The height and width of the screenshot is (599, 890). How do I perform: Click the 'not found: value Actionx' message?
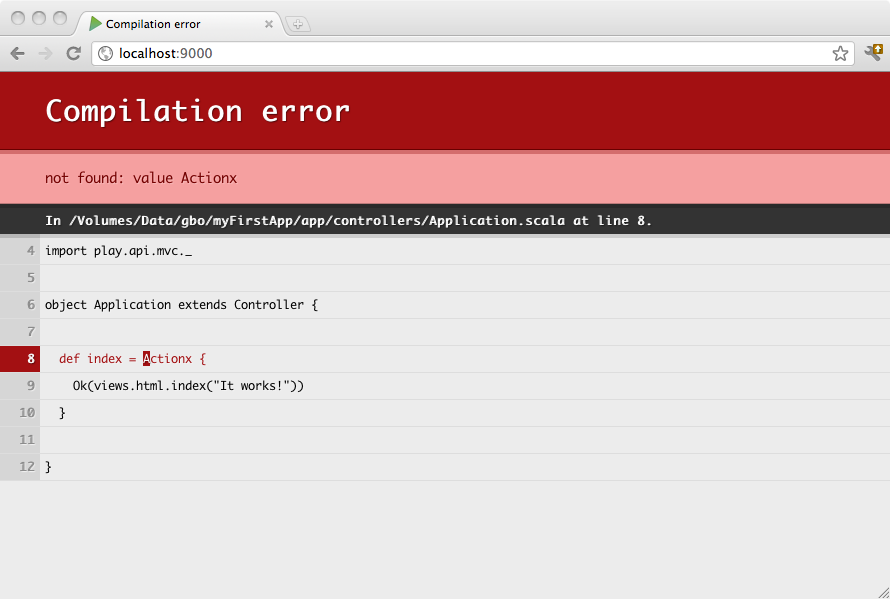141,178
